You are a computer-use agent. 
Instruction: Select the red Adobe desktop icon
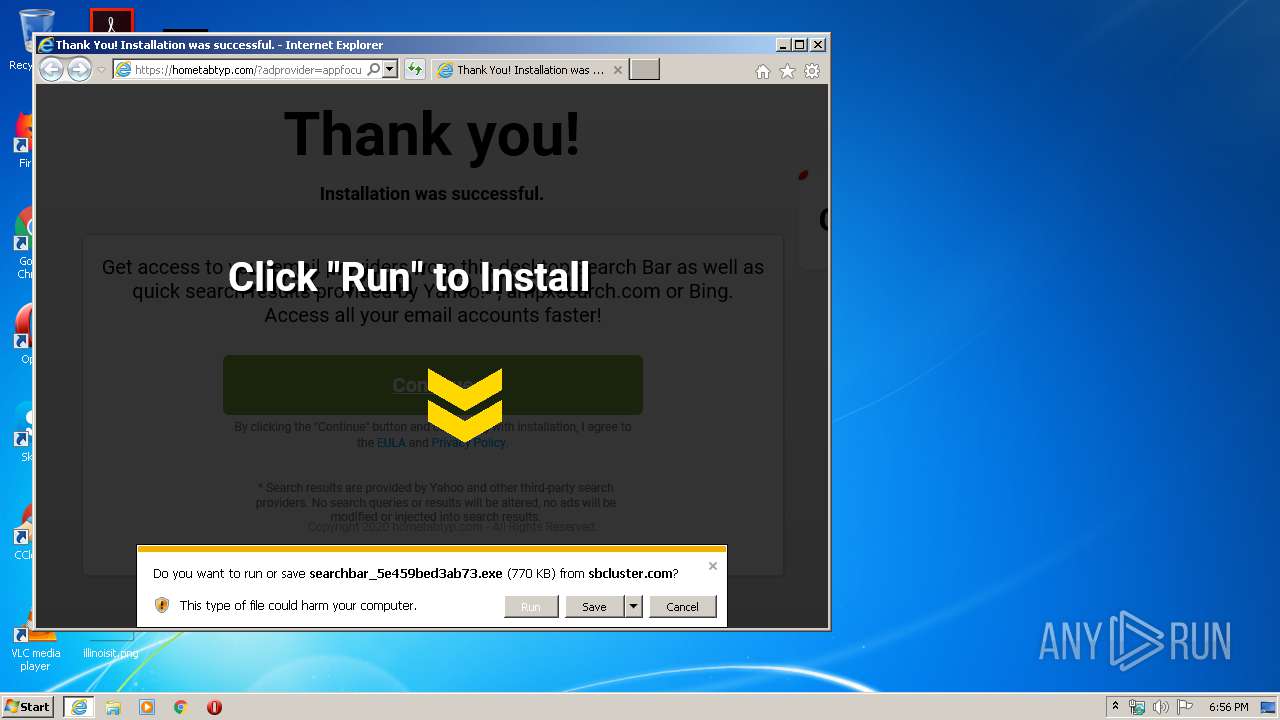click(111, 21)
